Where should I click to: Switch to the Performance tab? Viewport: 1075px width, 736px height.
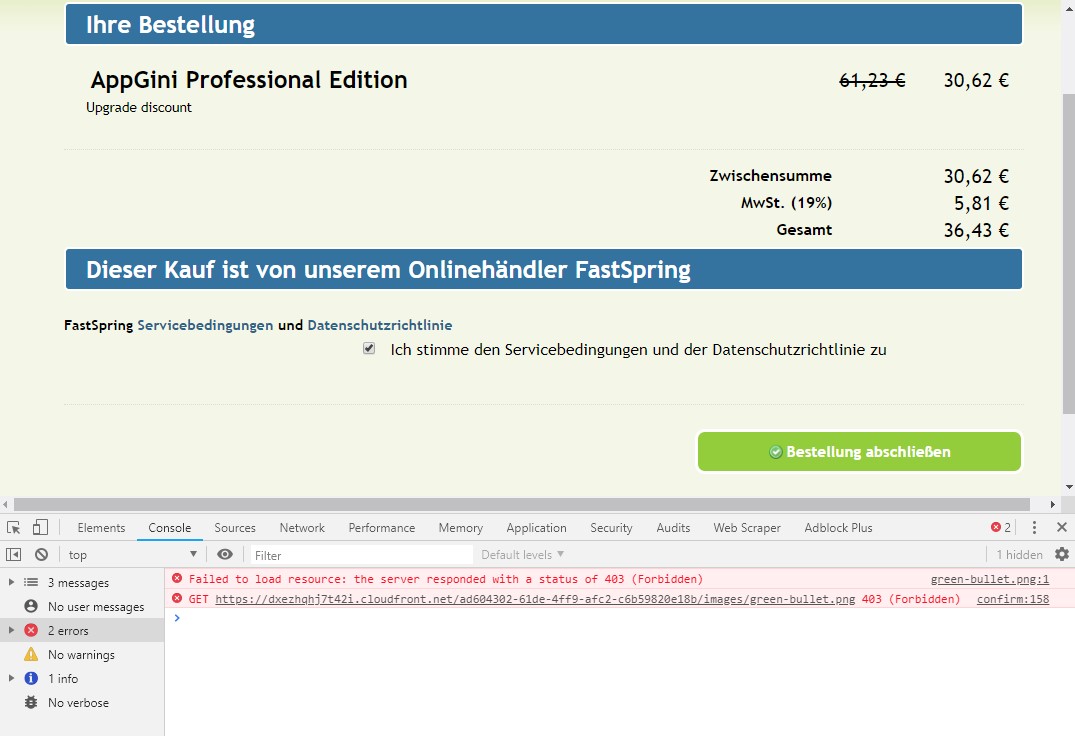click(x=381, y=528)
